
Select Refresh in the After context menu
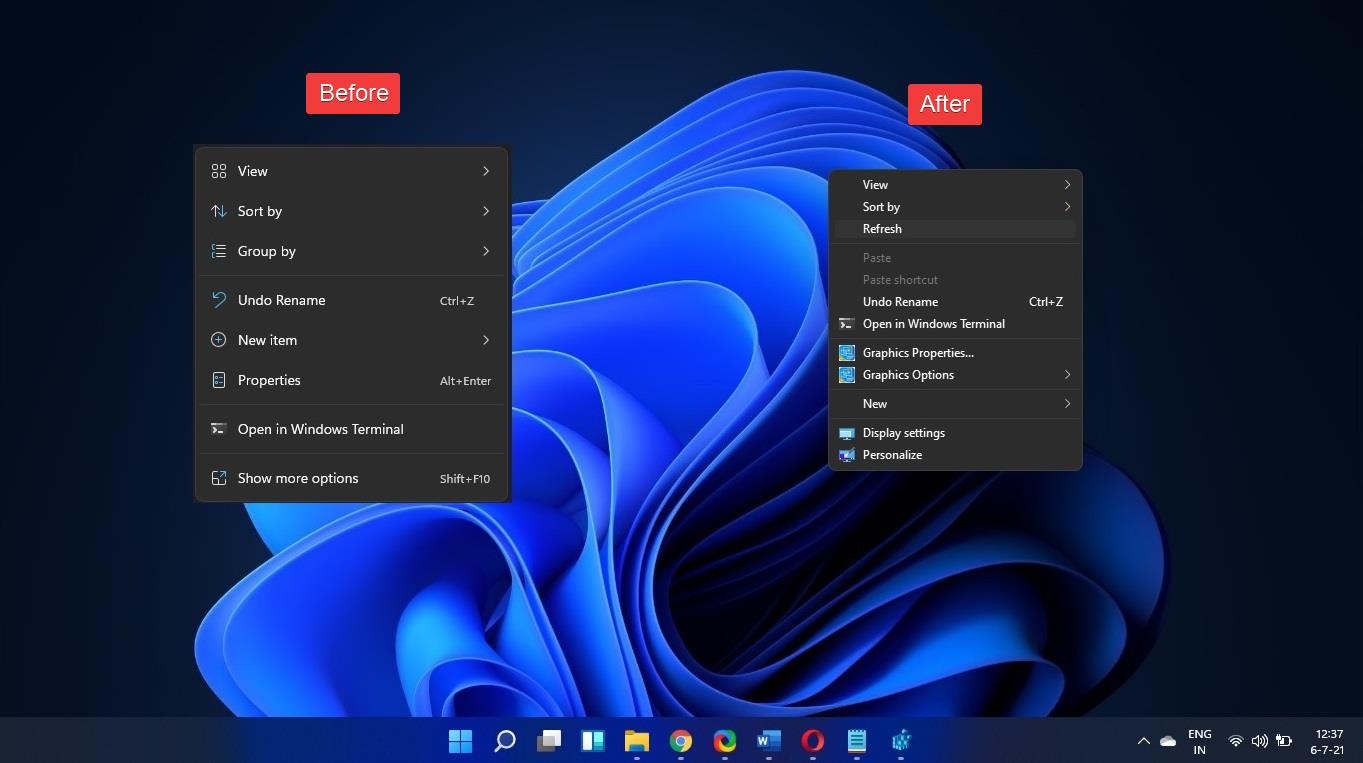click(882, 228)
